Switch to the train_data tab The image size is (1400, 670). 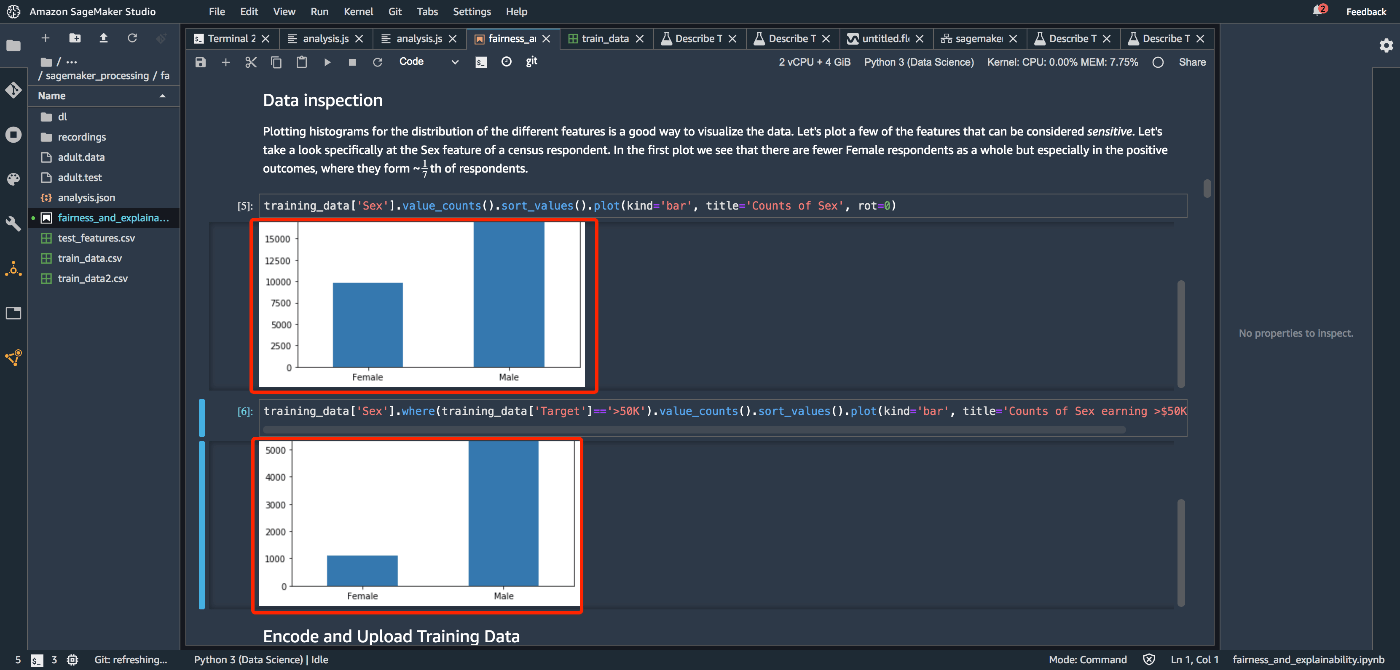tap(605, 39)
